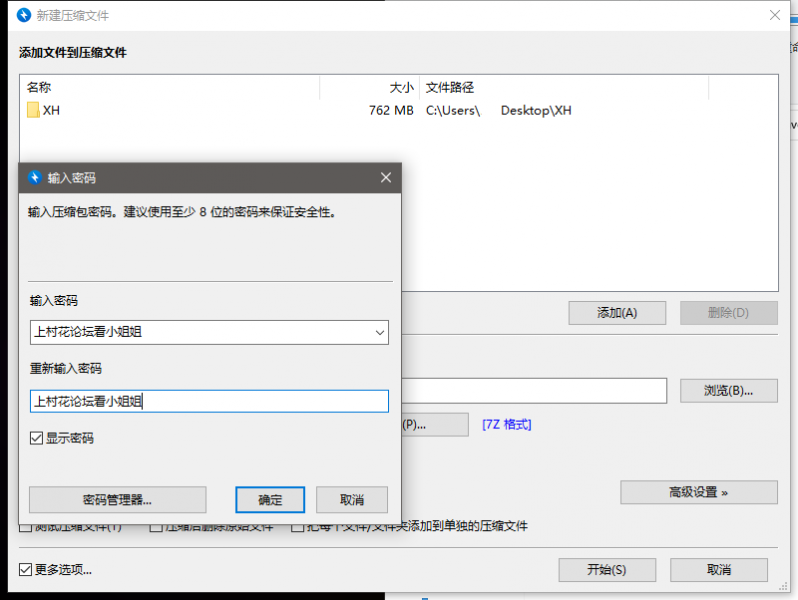Click into the 重新输入密码 field

(x=209, y=401)
